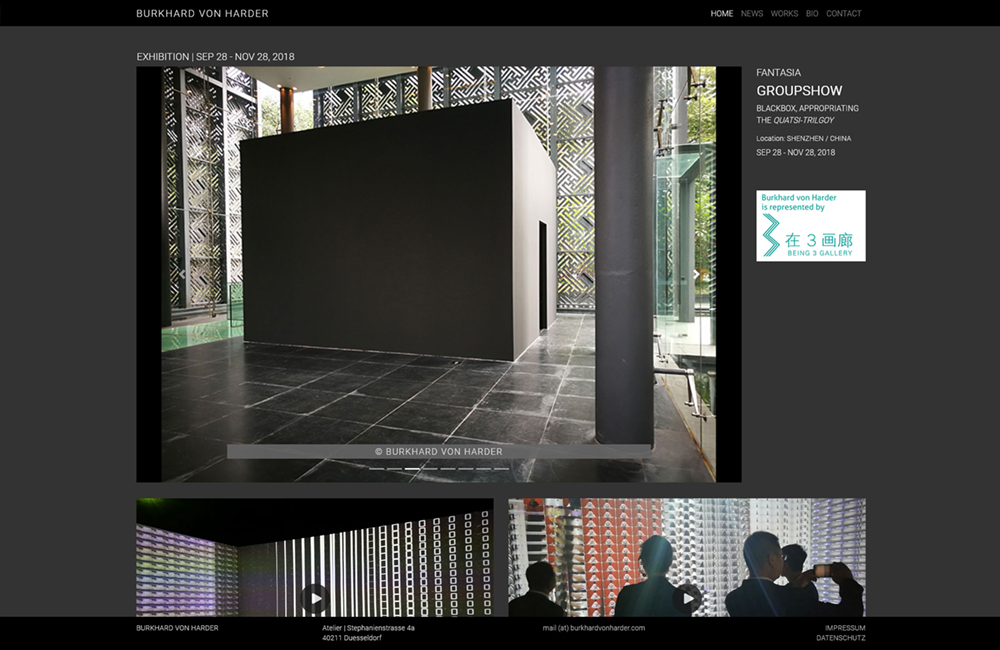Click the Burkhard von Harder name in footer
Viewport: 1000px width, 650px height.
[x=177, y=628]
